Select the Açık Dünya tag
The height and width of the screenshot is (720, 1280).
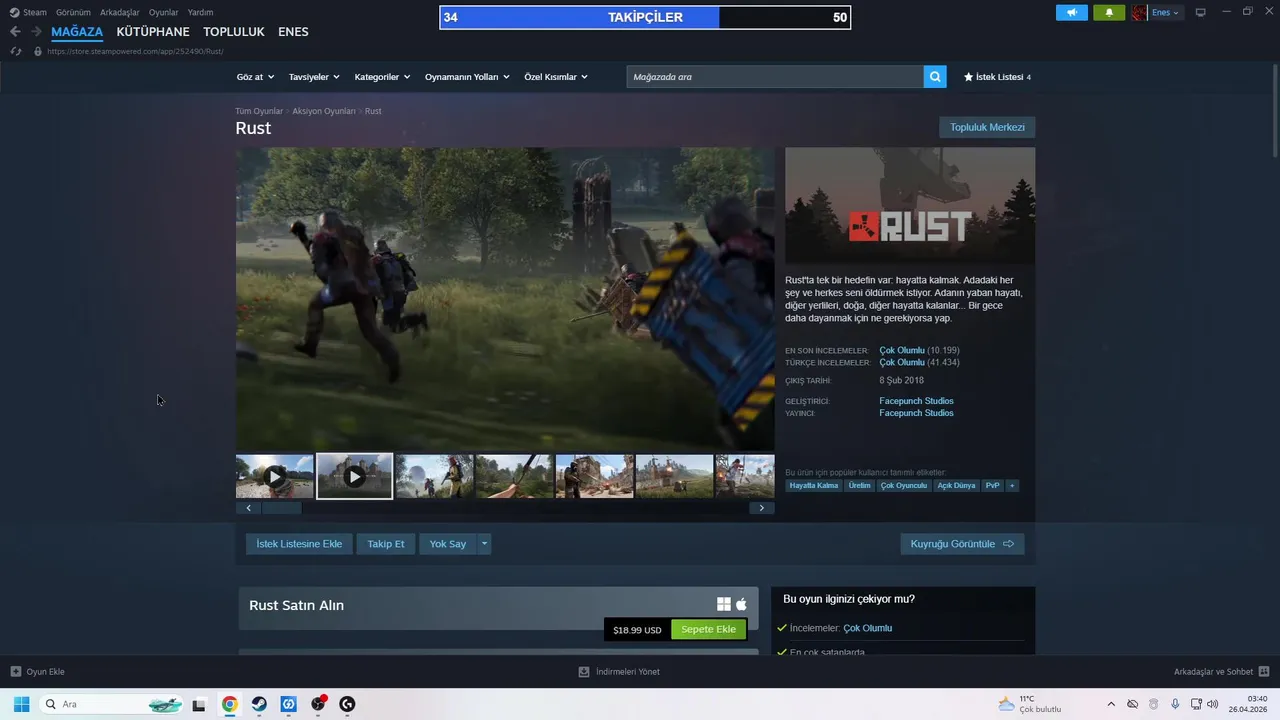(x=956, y=486)
